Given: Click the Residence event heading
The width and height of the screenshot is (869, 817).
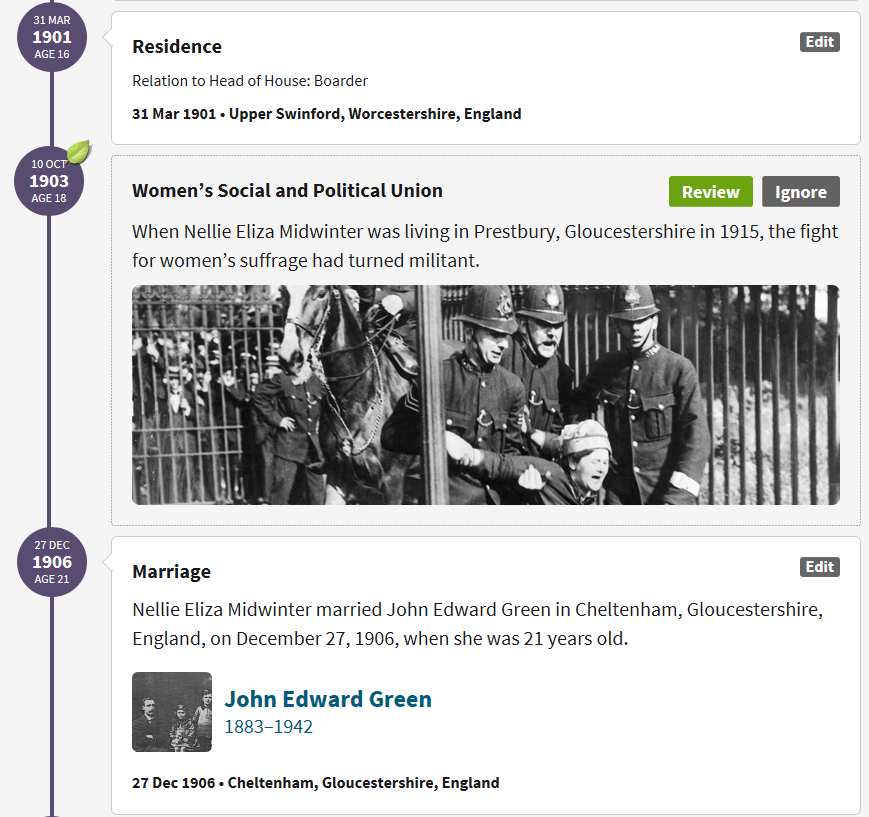Looking at the screenshot, I should pos(177,47).
